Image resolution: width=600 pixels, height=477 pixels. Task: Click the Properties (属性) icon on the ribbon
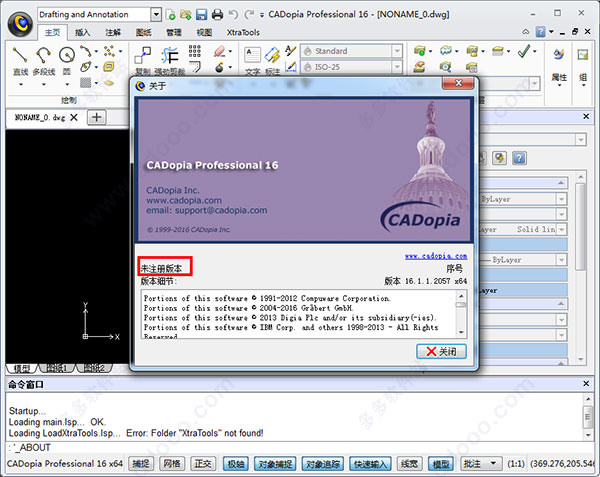tap(559, 55)
